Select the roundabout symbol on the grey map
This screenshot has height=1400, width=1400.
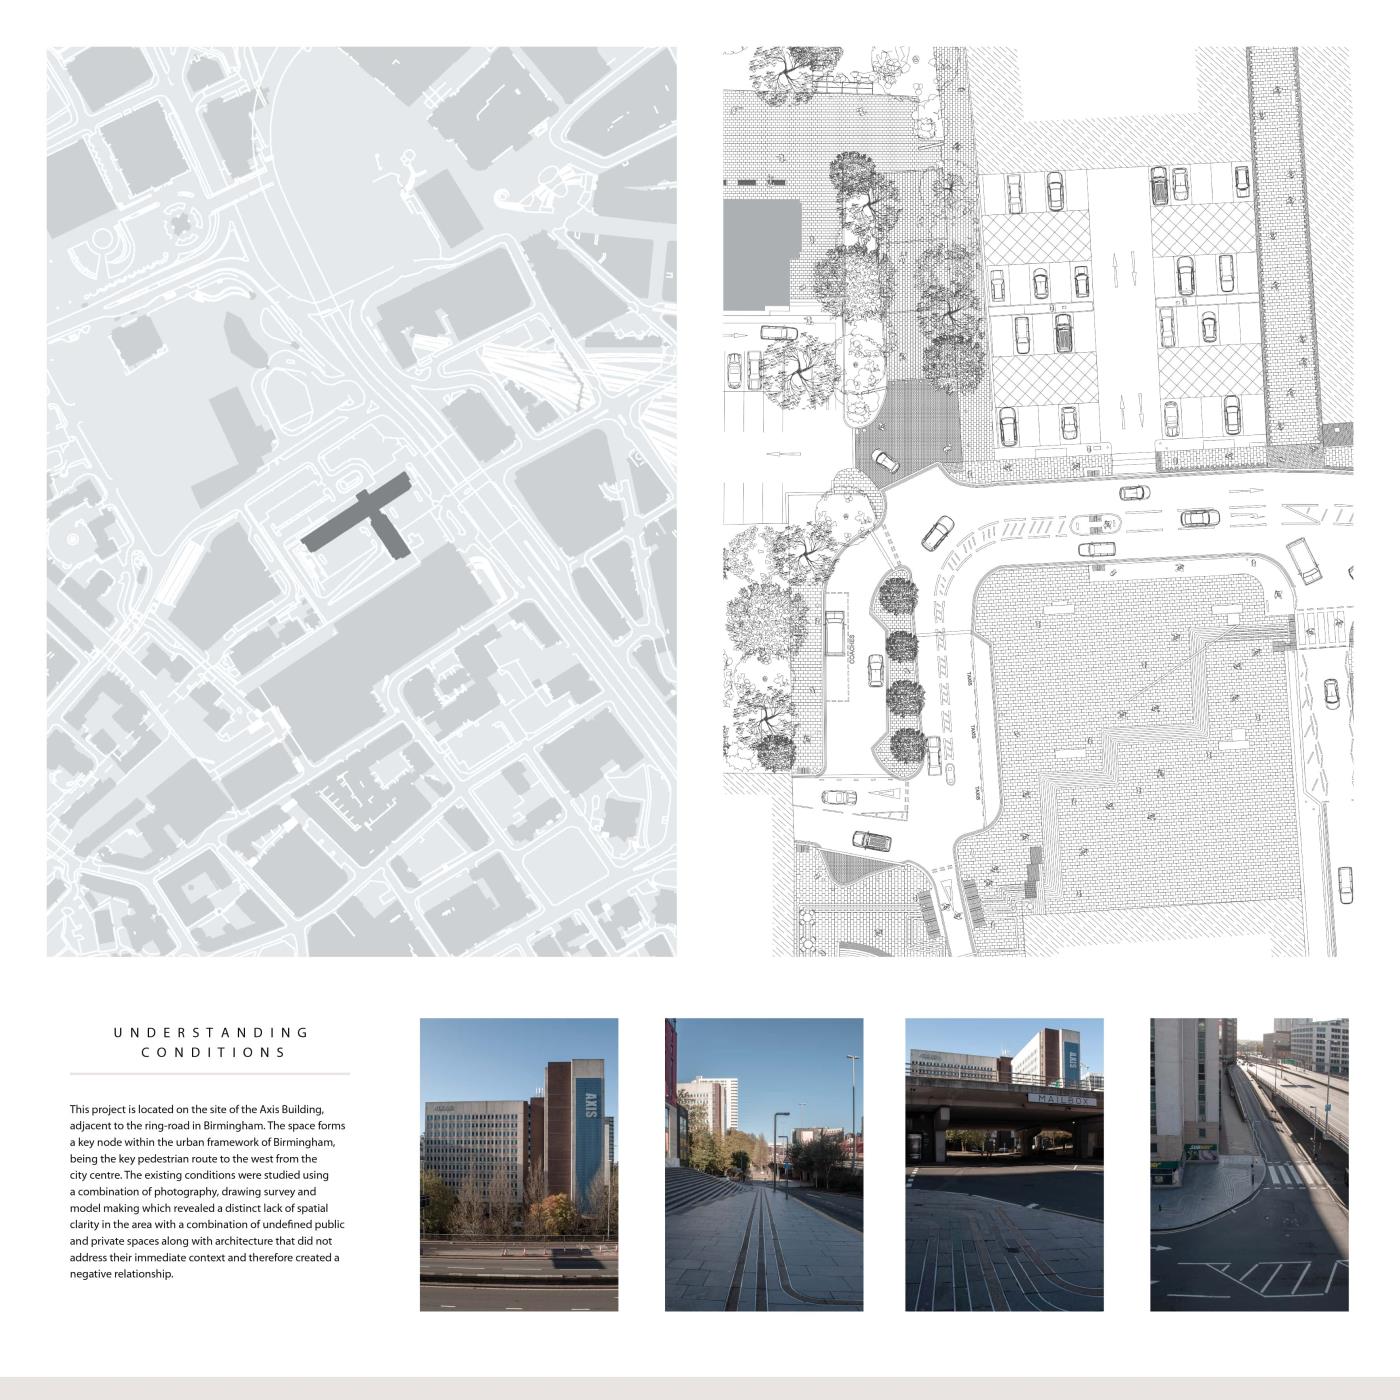181,216
